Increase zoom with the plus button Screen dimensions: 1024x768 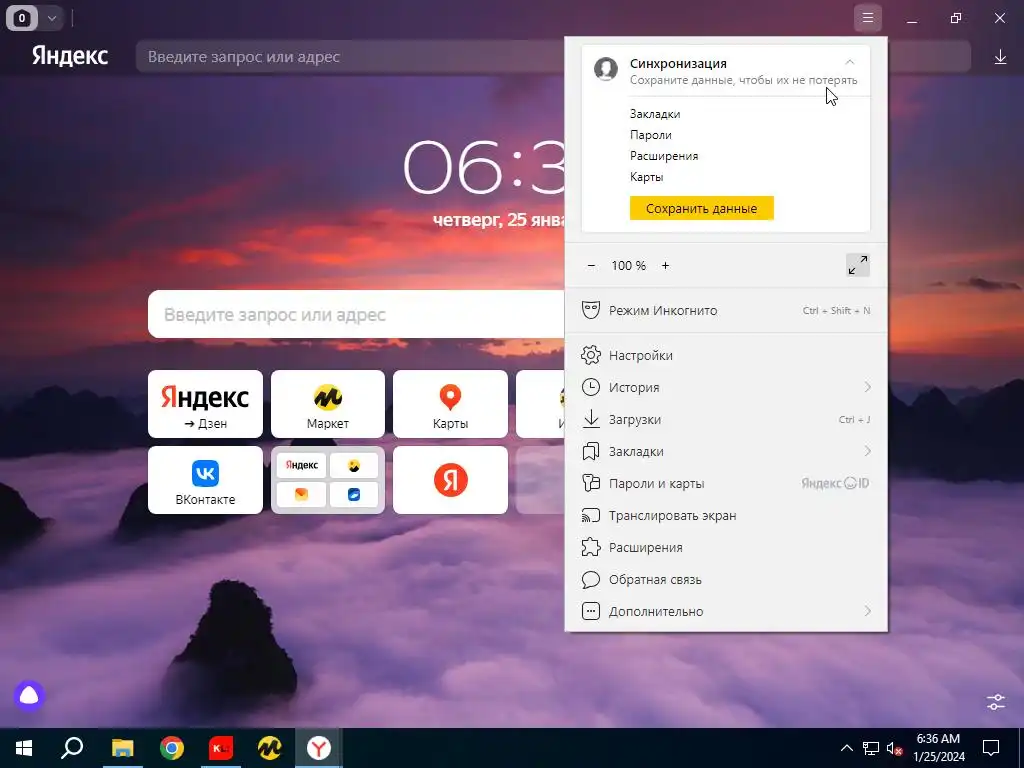[665, 265]
